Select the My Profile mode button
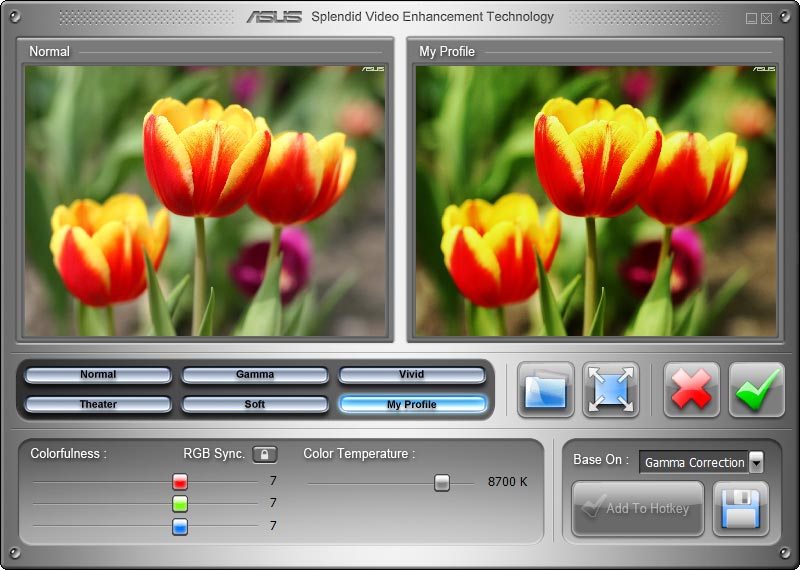 [412, 404]
